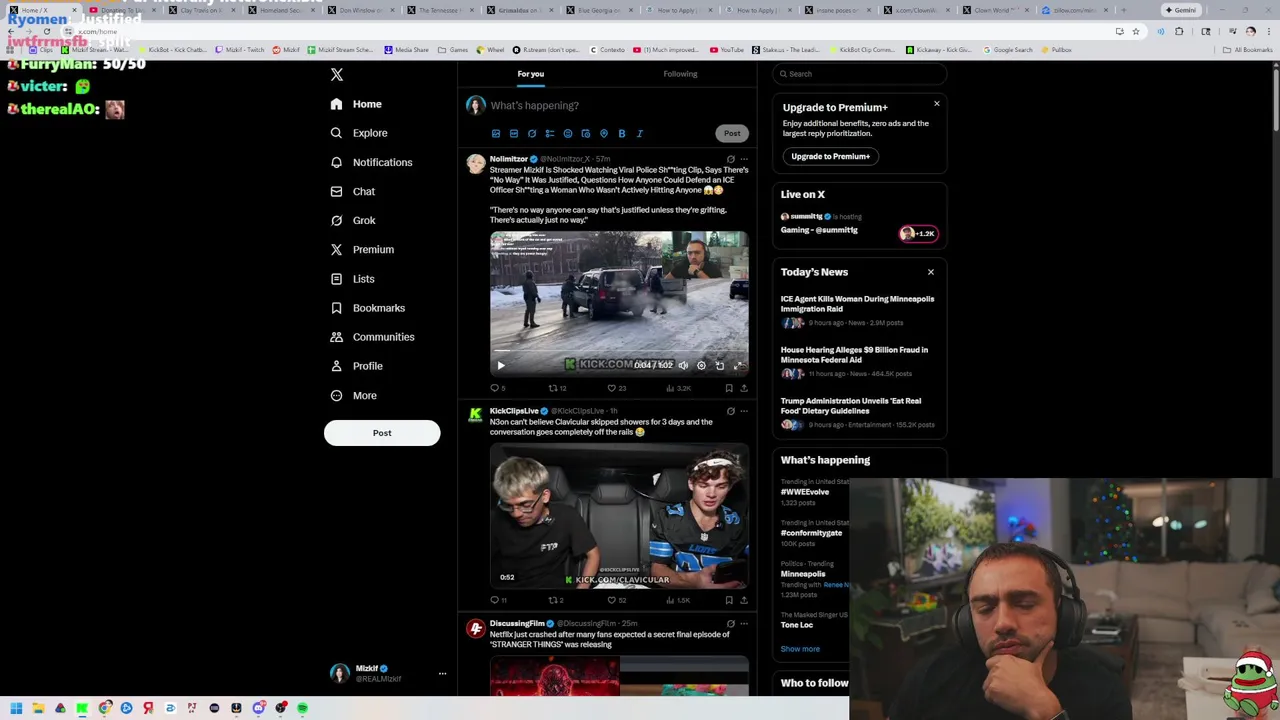This screenshot has width=1280, height=720.
Task: Enter fullscreen on Nolimitzor video
Action: (x=738, y=365)
